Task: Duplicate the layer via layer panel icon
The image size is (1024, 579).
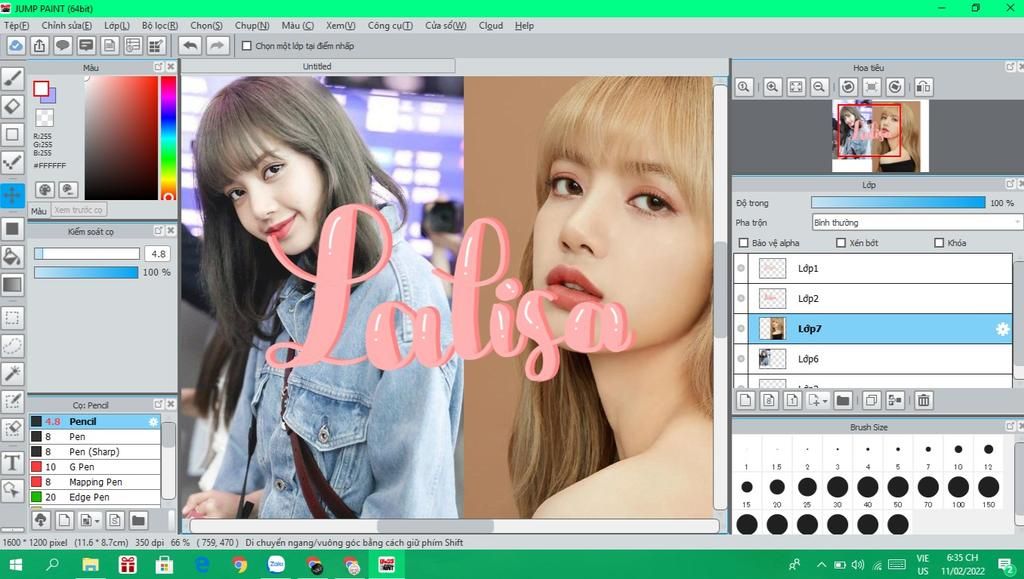Action: (871, 400)
